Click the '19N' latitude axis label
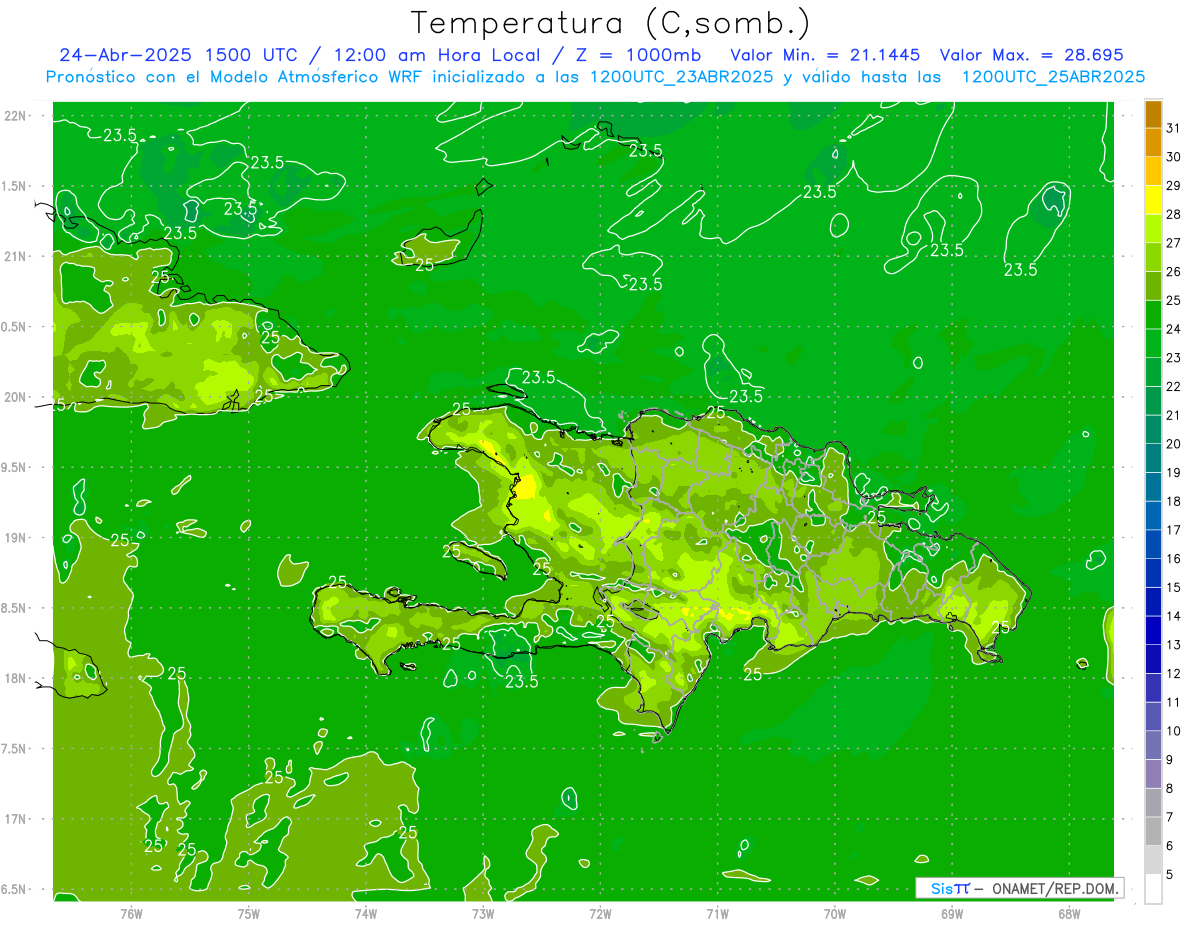1200x927 pixels. click(15, 538)
